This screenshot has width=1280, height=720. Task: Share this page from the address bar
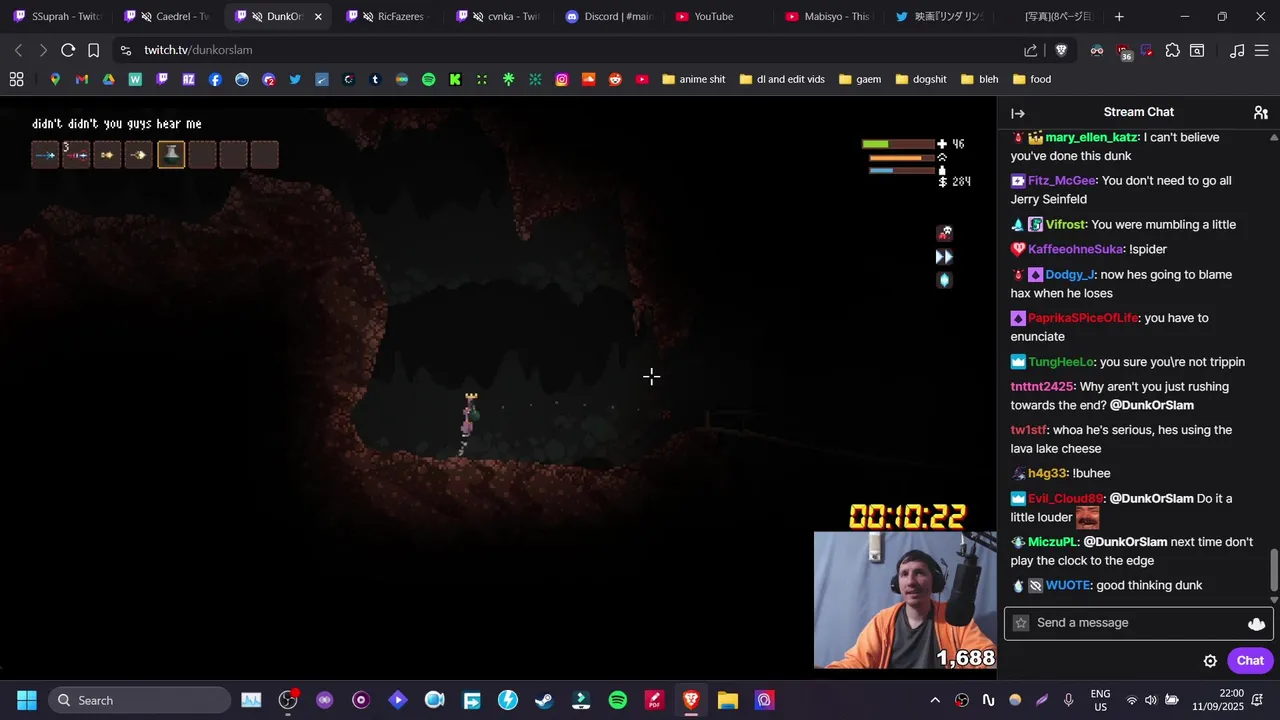pyautogui.click(x=1031, y=50)
